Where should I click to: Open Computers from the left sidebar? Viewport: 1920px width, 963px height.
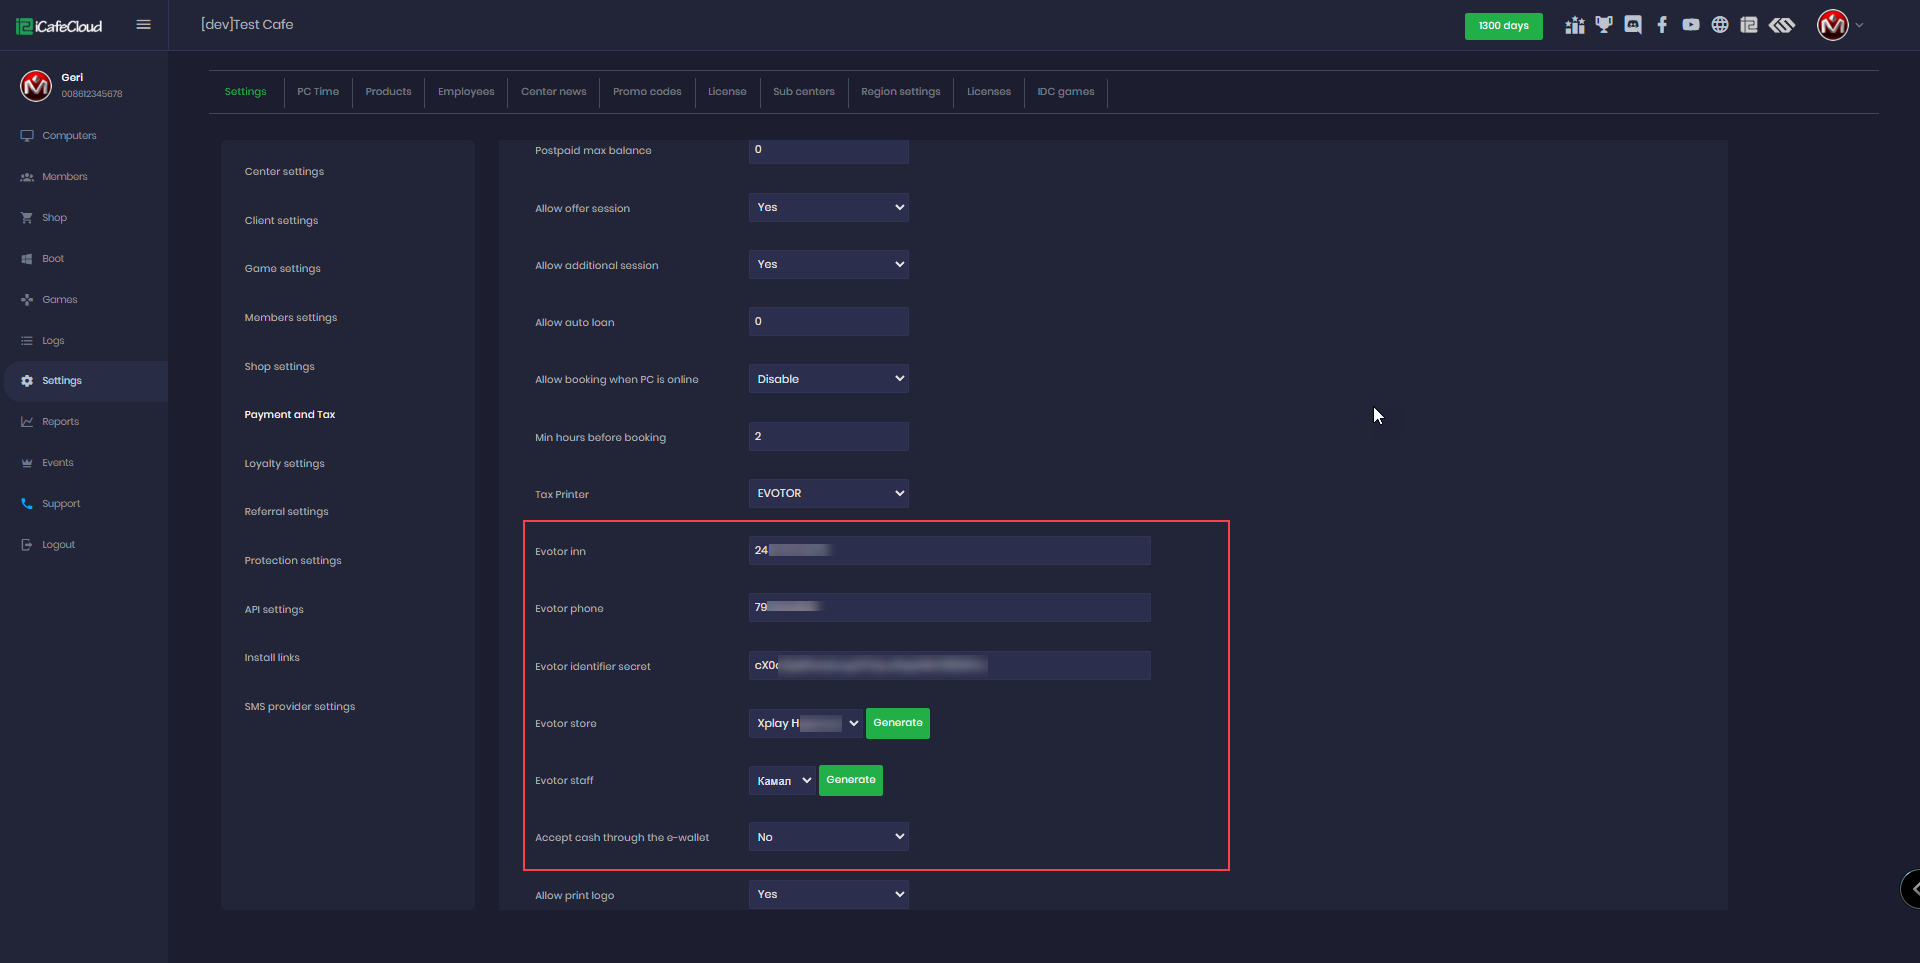click(69, 136)
